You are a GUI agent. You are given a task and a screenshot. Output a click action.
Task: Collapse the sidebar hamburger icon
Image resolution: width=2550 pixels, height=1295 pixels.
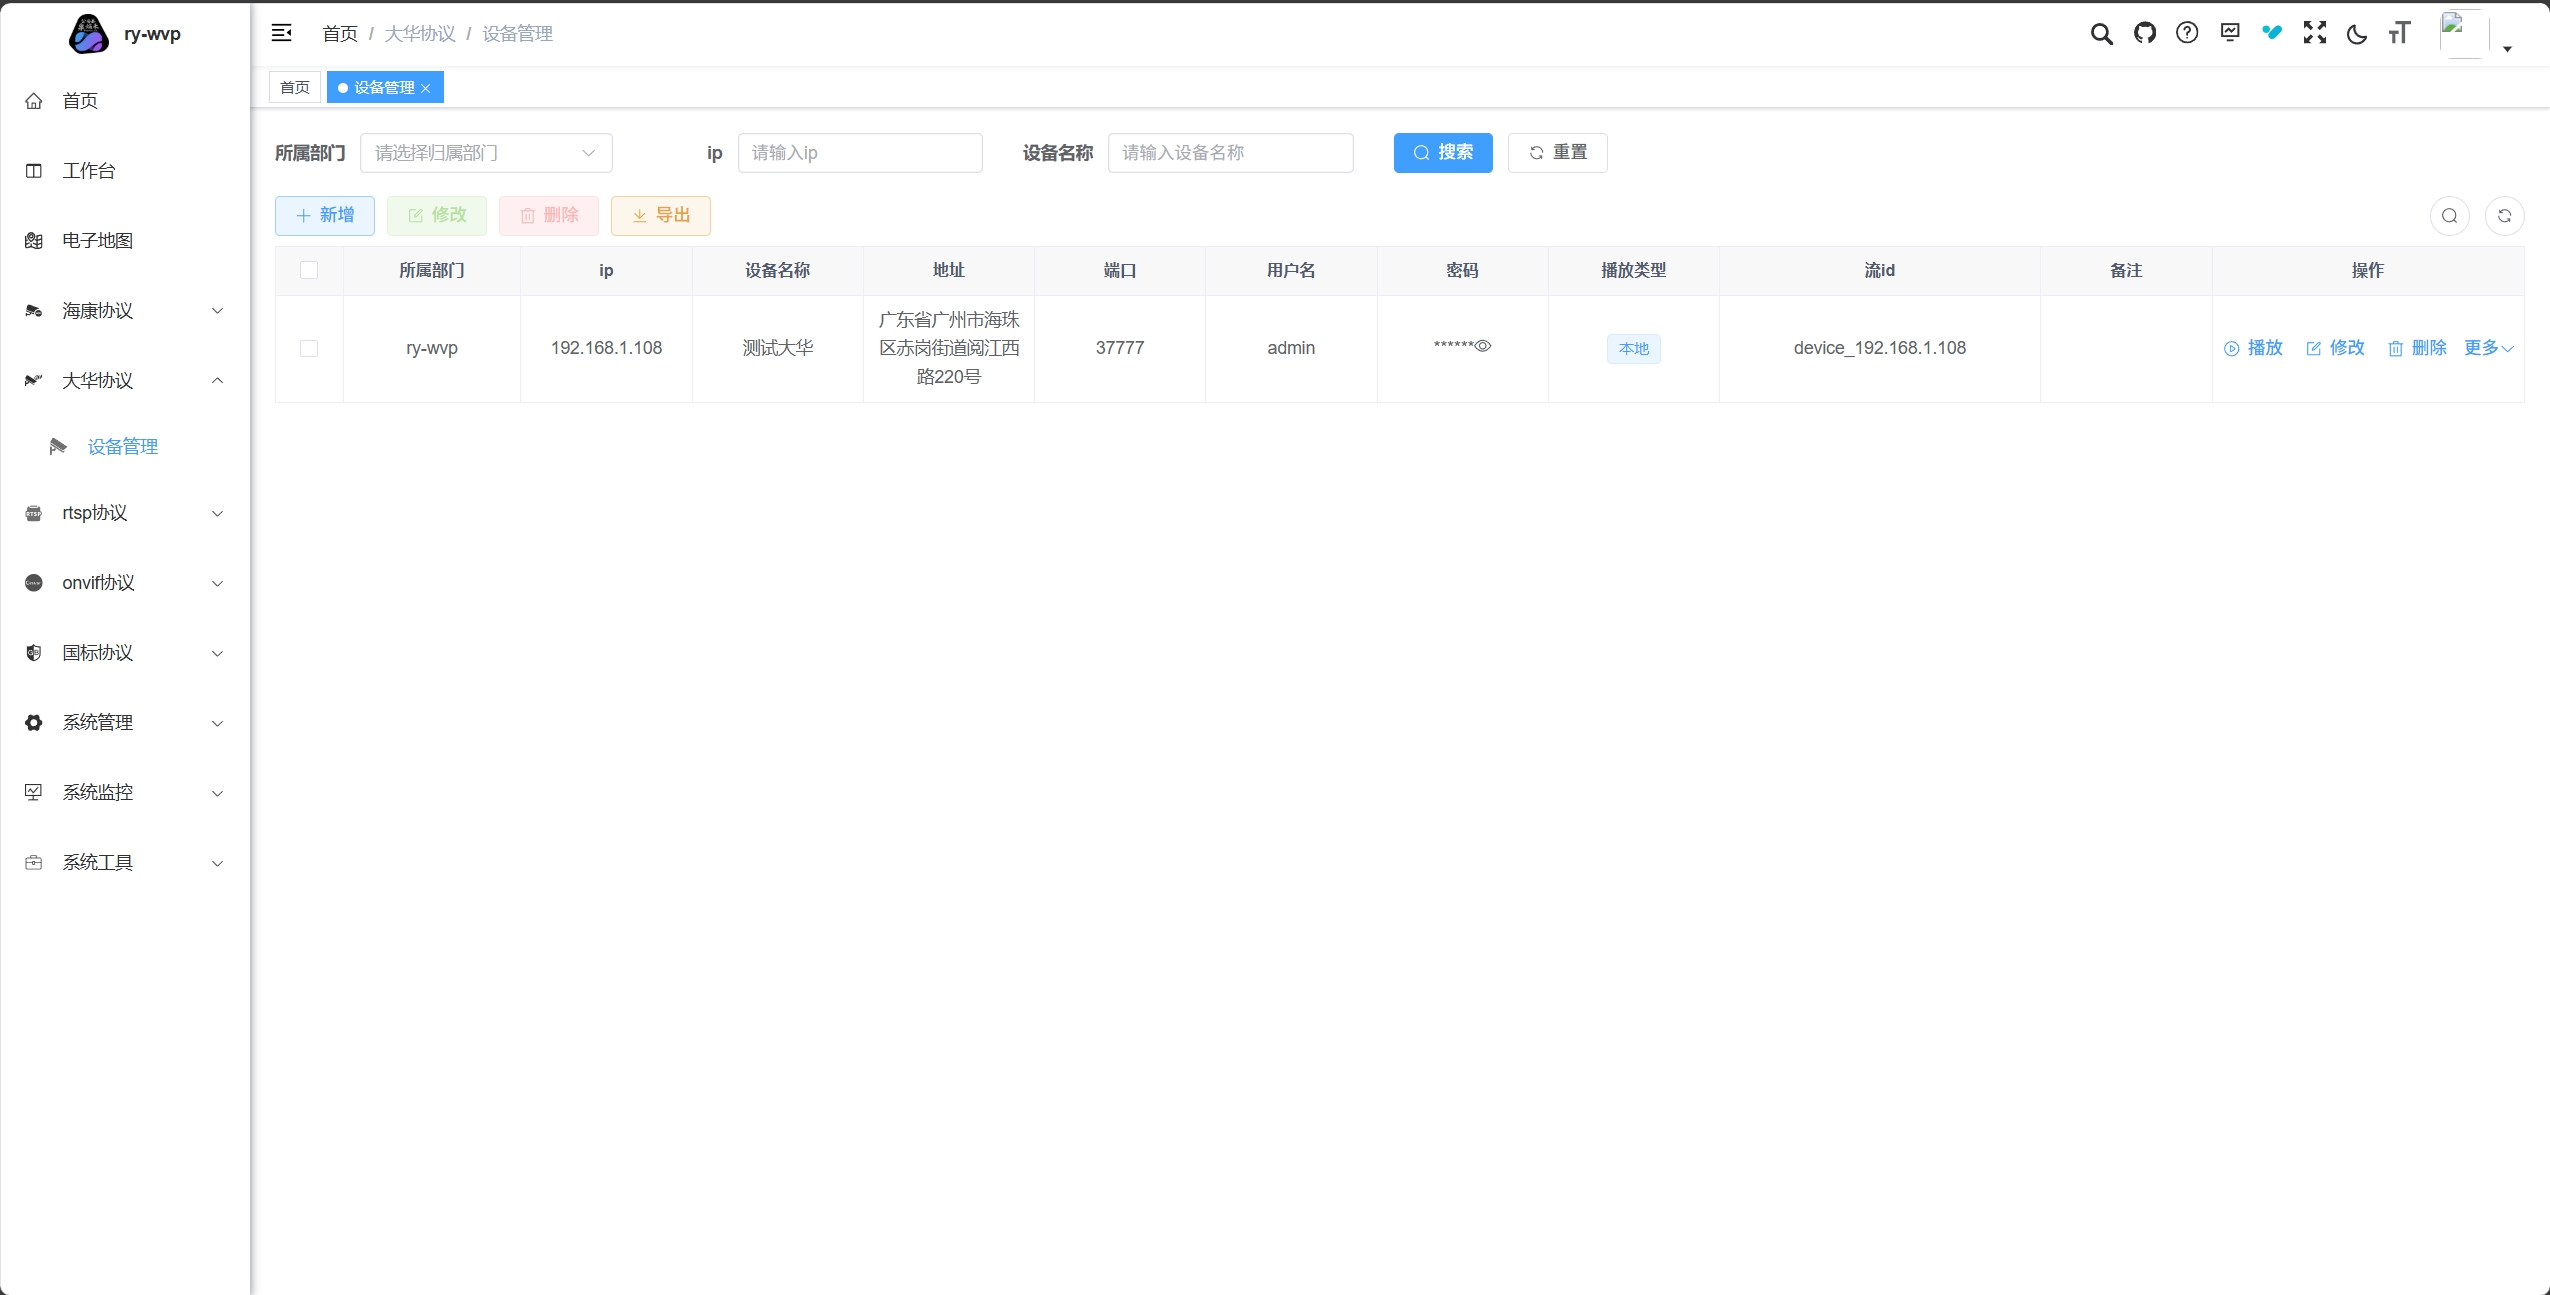(x=282, y=33)
